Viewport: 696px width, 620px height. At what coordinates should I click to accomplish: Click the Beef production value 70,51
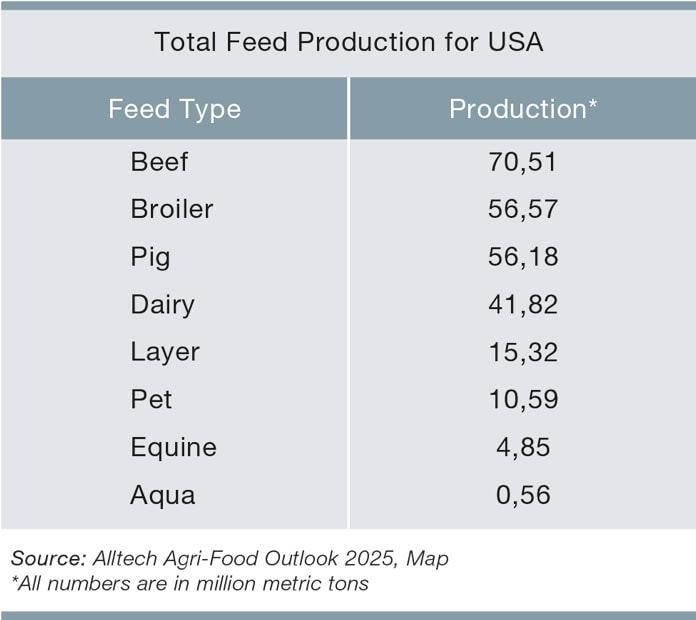click(x=522, y=162)
